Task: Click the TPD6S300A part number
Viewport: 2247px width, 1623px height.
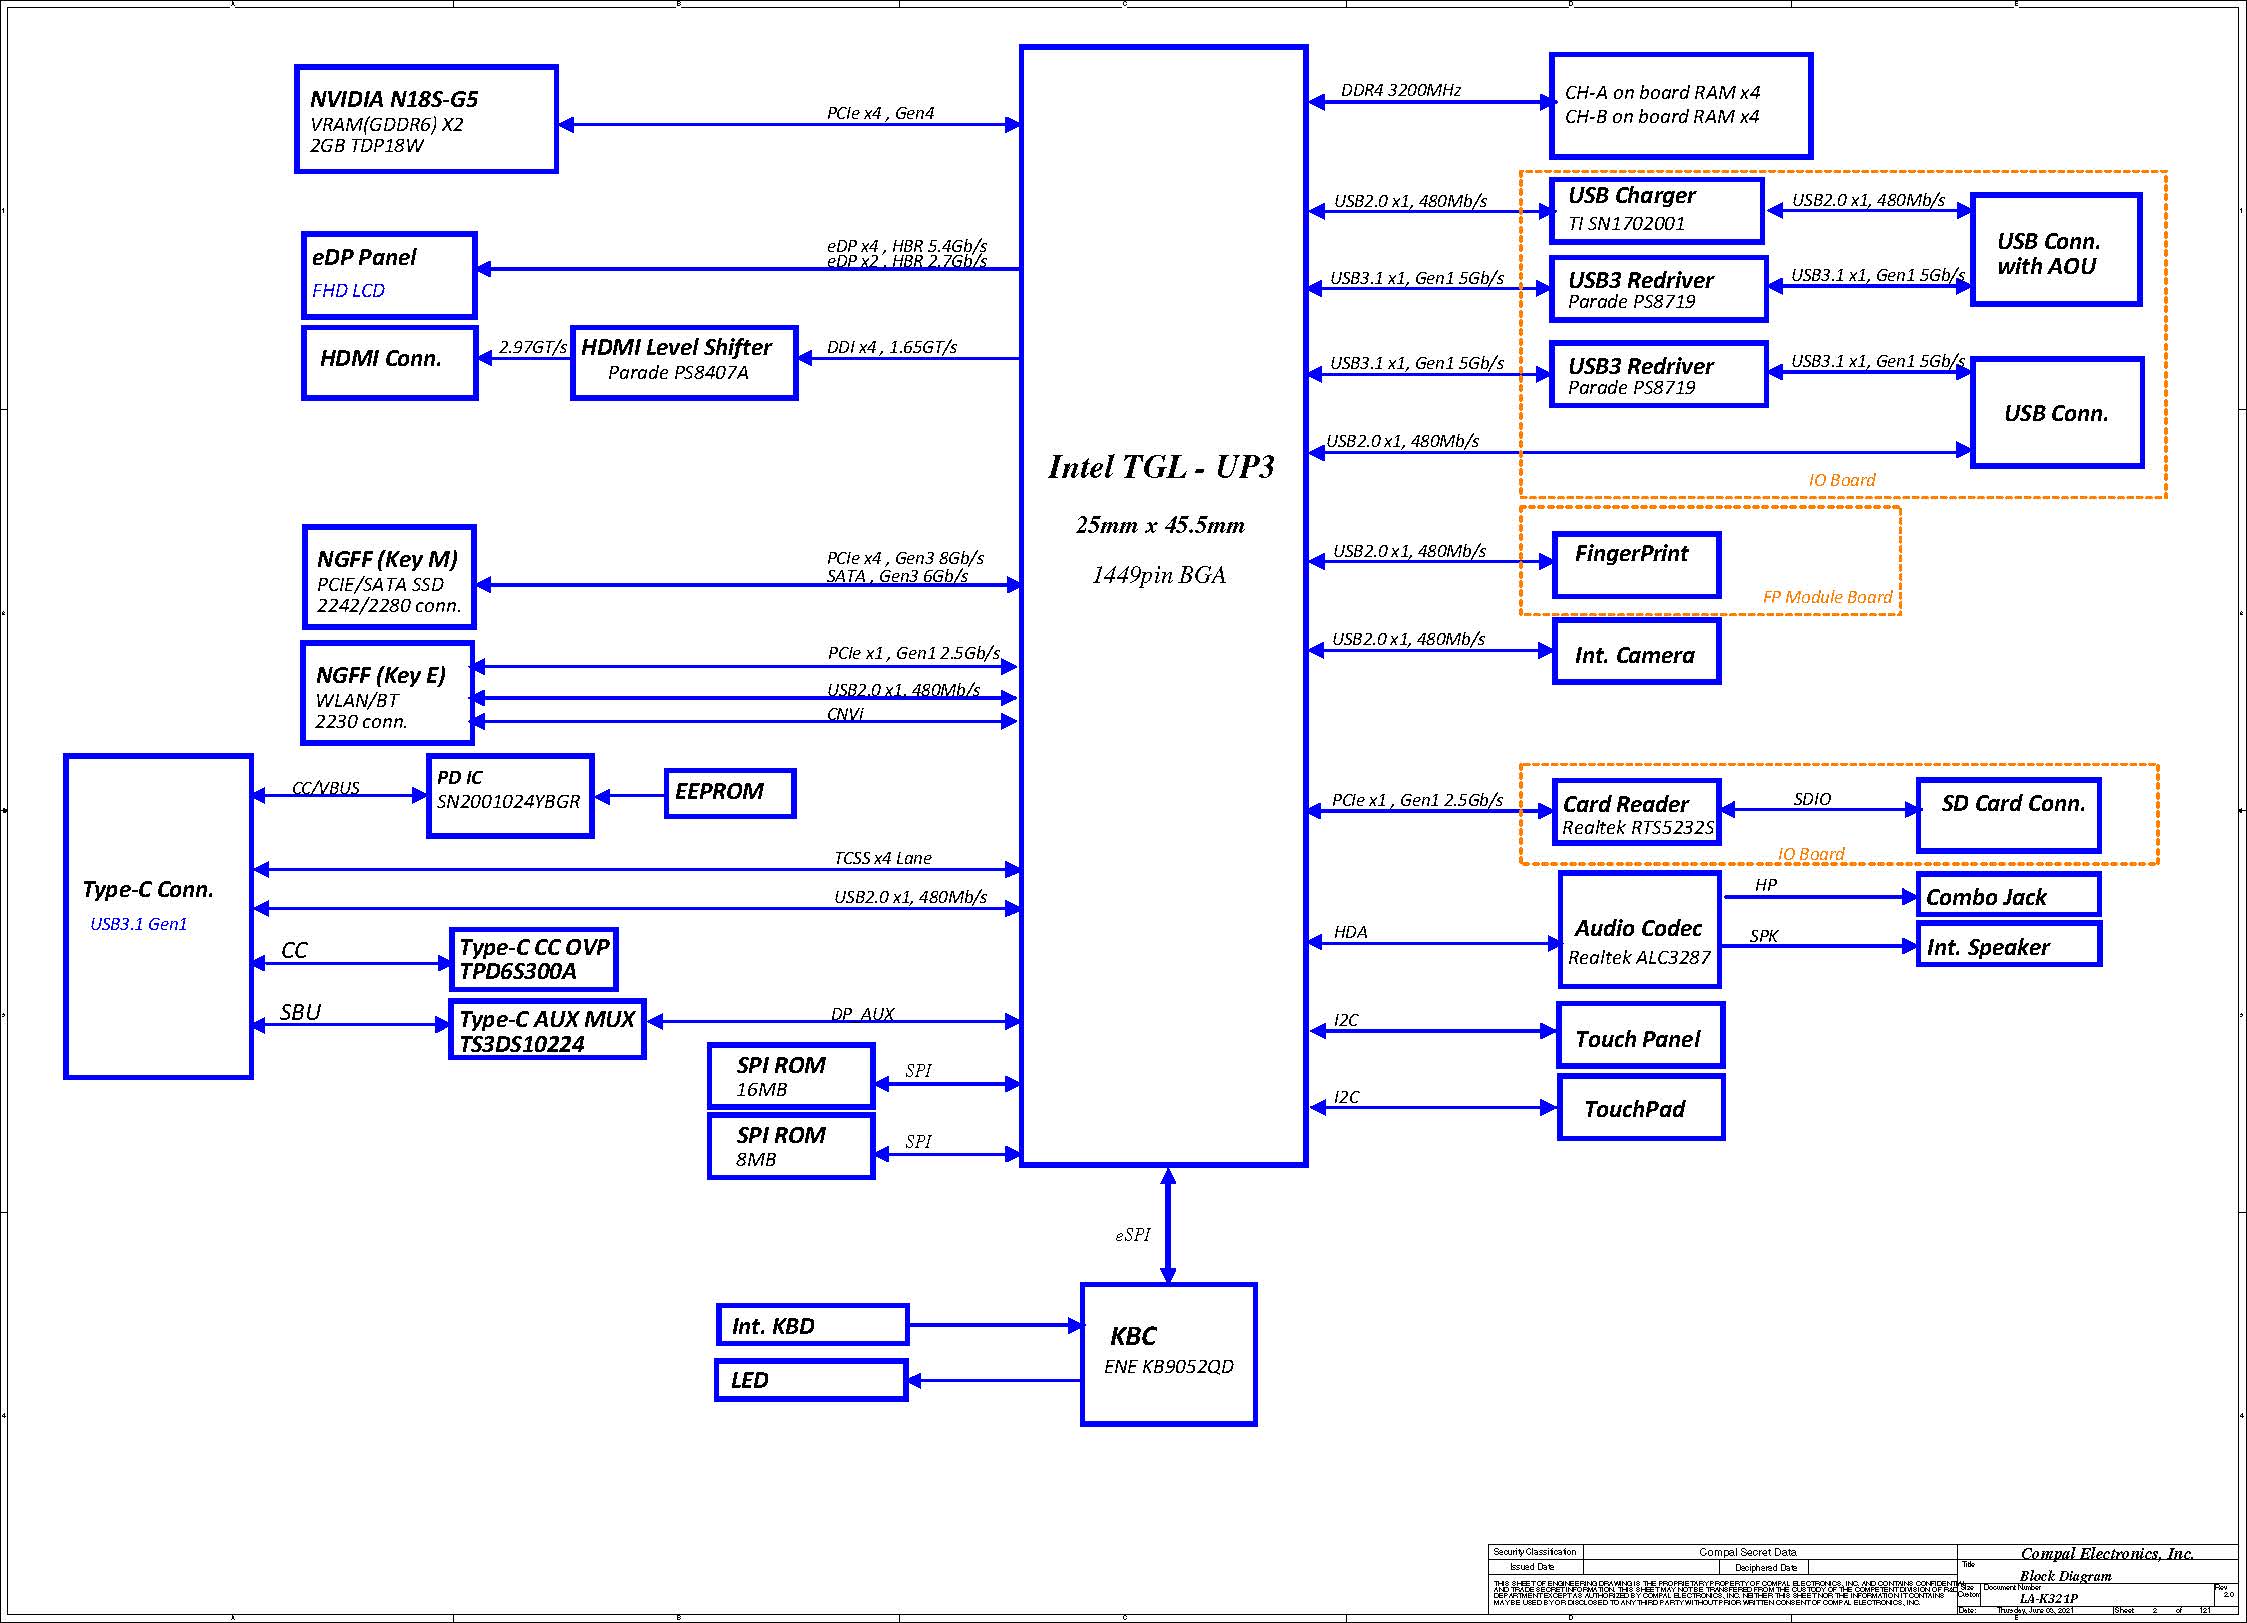Action: click(x=518, y=971)
